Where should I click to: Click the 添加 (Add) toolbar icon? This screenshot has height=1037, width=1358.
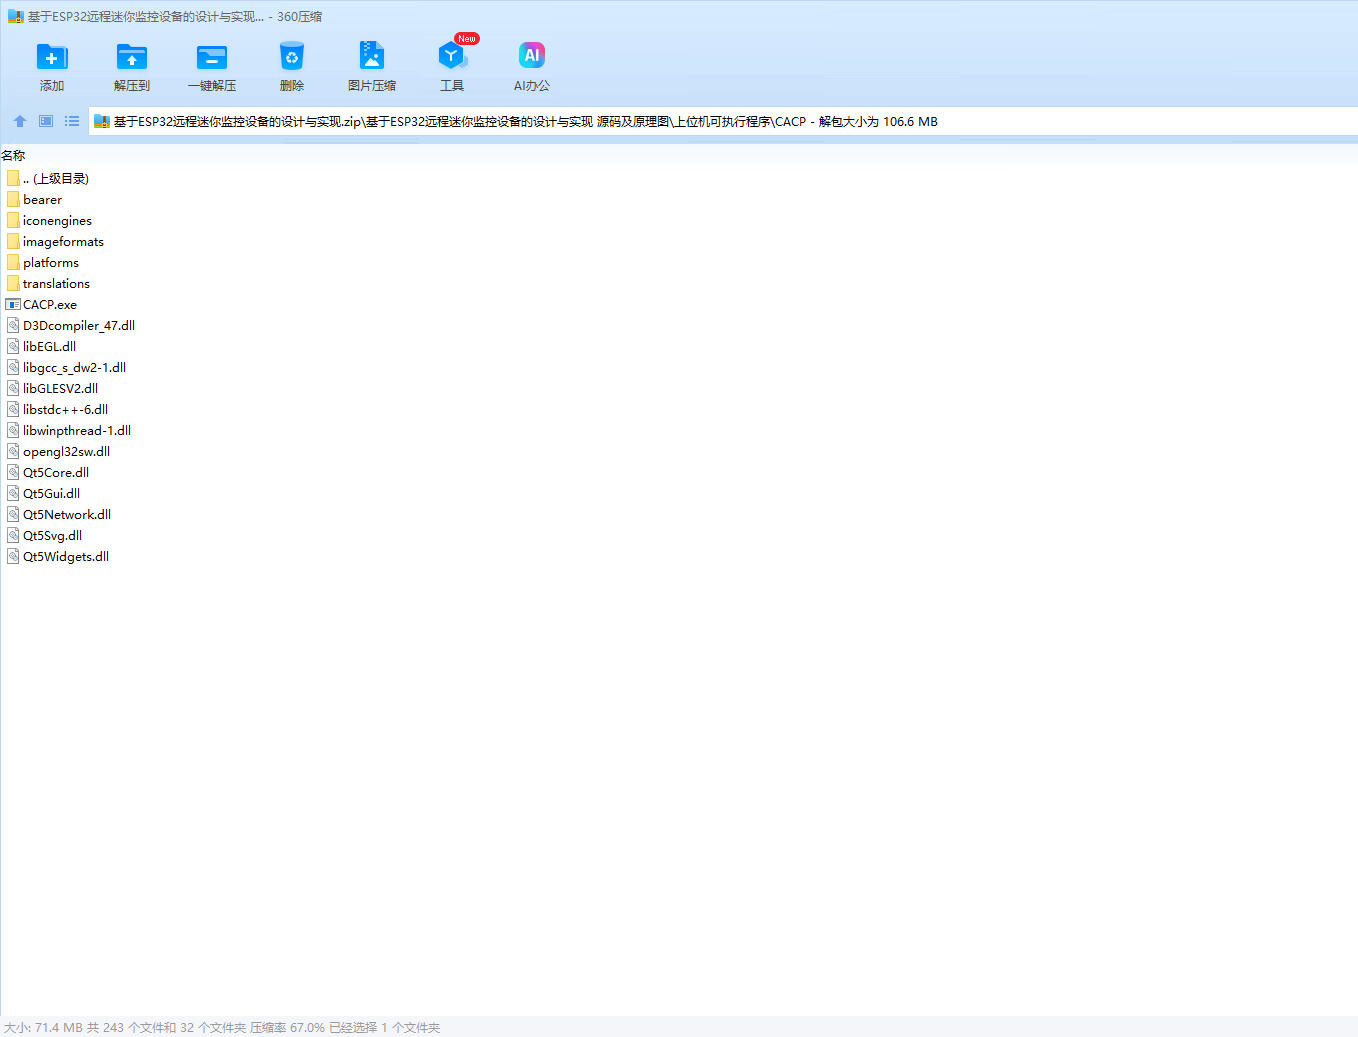[52, 57]
